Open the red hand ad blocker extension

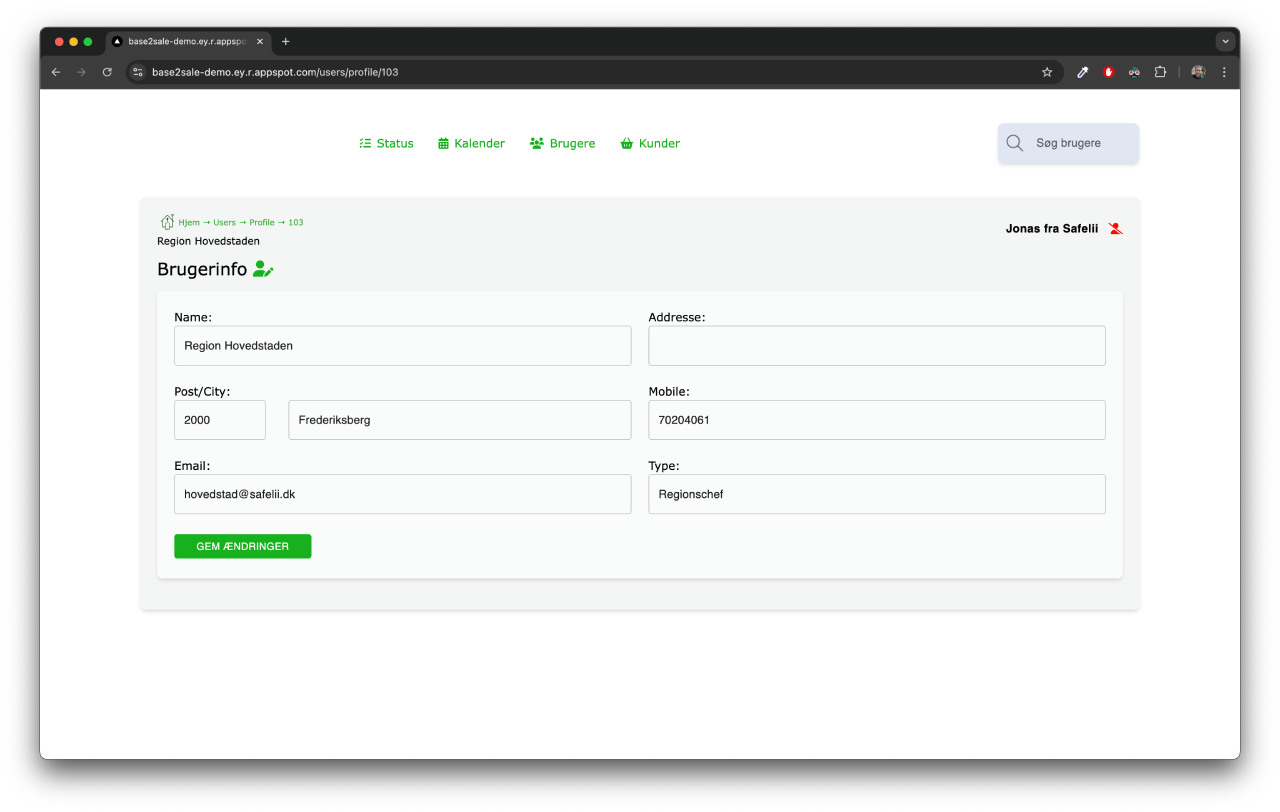click(x=1108, y=72)
